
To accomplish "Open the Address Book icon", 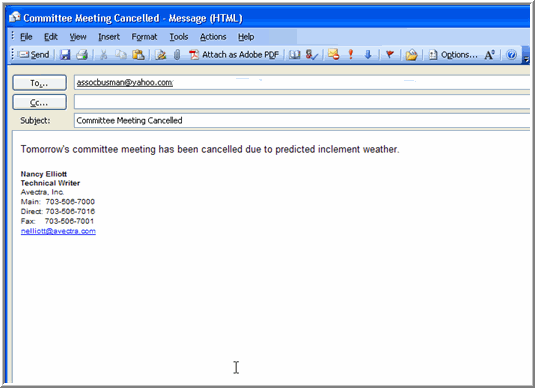I will tap(294, 55).
